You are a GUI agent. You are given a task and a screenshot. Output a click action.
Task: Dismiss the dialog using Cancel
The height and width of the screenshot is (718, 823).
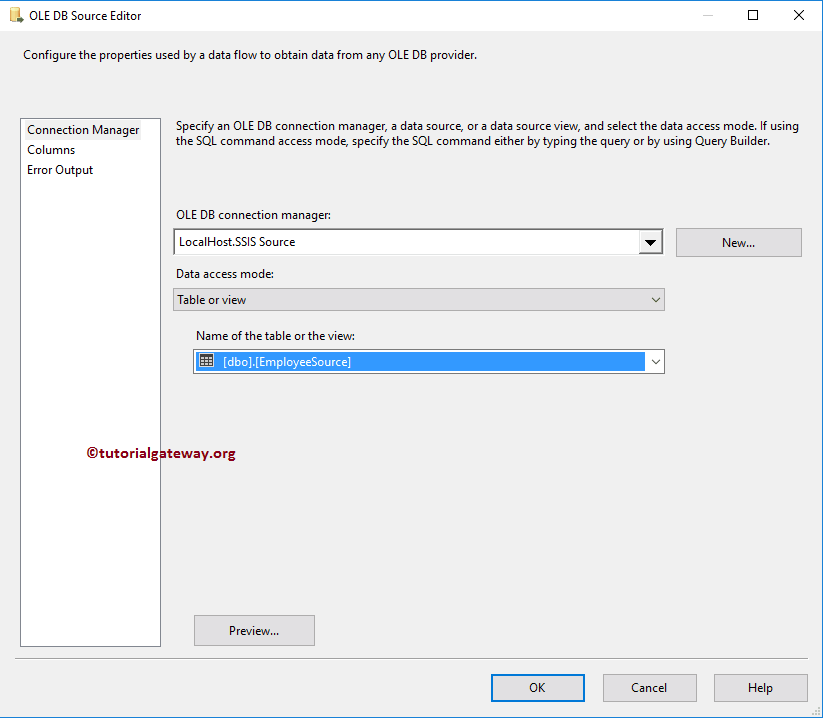[649, 687]
